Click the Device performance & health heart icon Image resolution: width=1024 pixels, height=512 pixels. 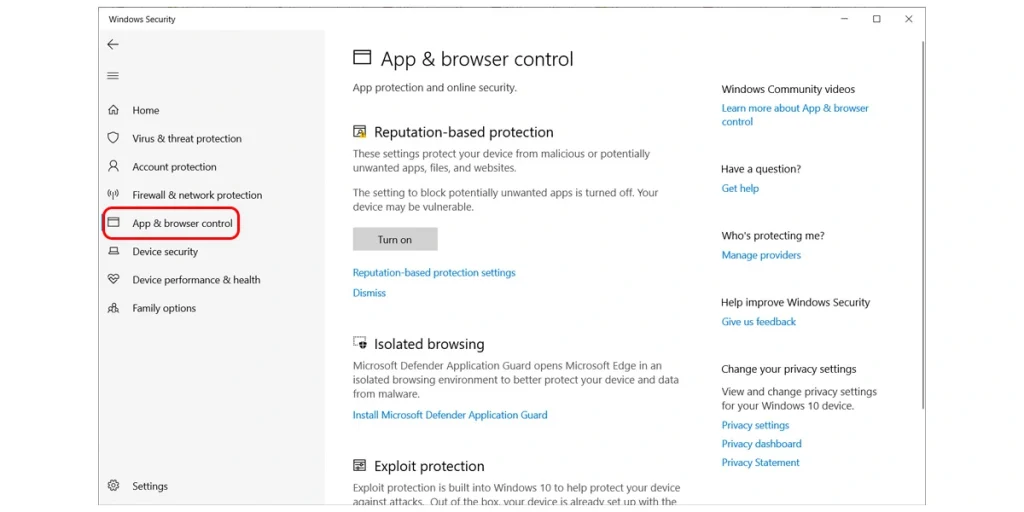tap(114, 280)
